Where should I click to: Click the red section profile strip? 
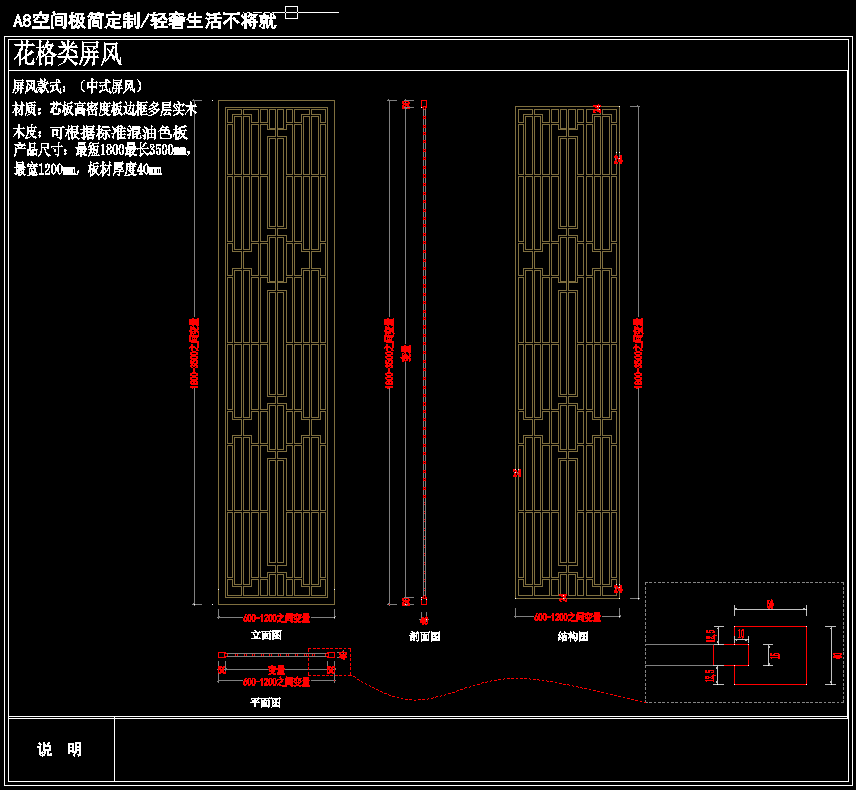pos(424,352)
